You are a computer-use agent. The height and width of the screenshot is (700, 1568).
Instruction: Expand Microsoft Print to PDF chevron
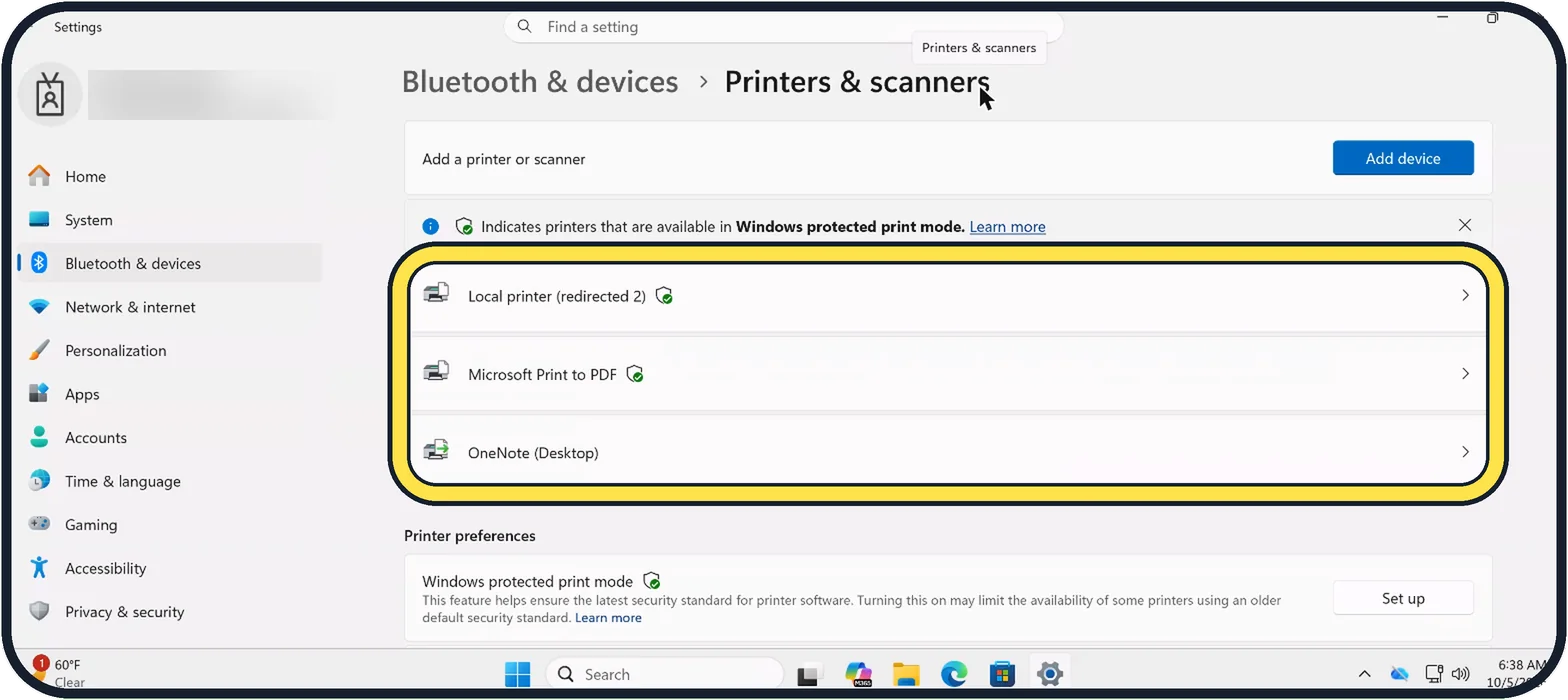(1465, 373)
